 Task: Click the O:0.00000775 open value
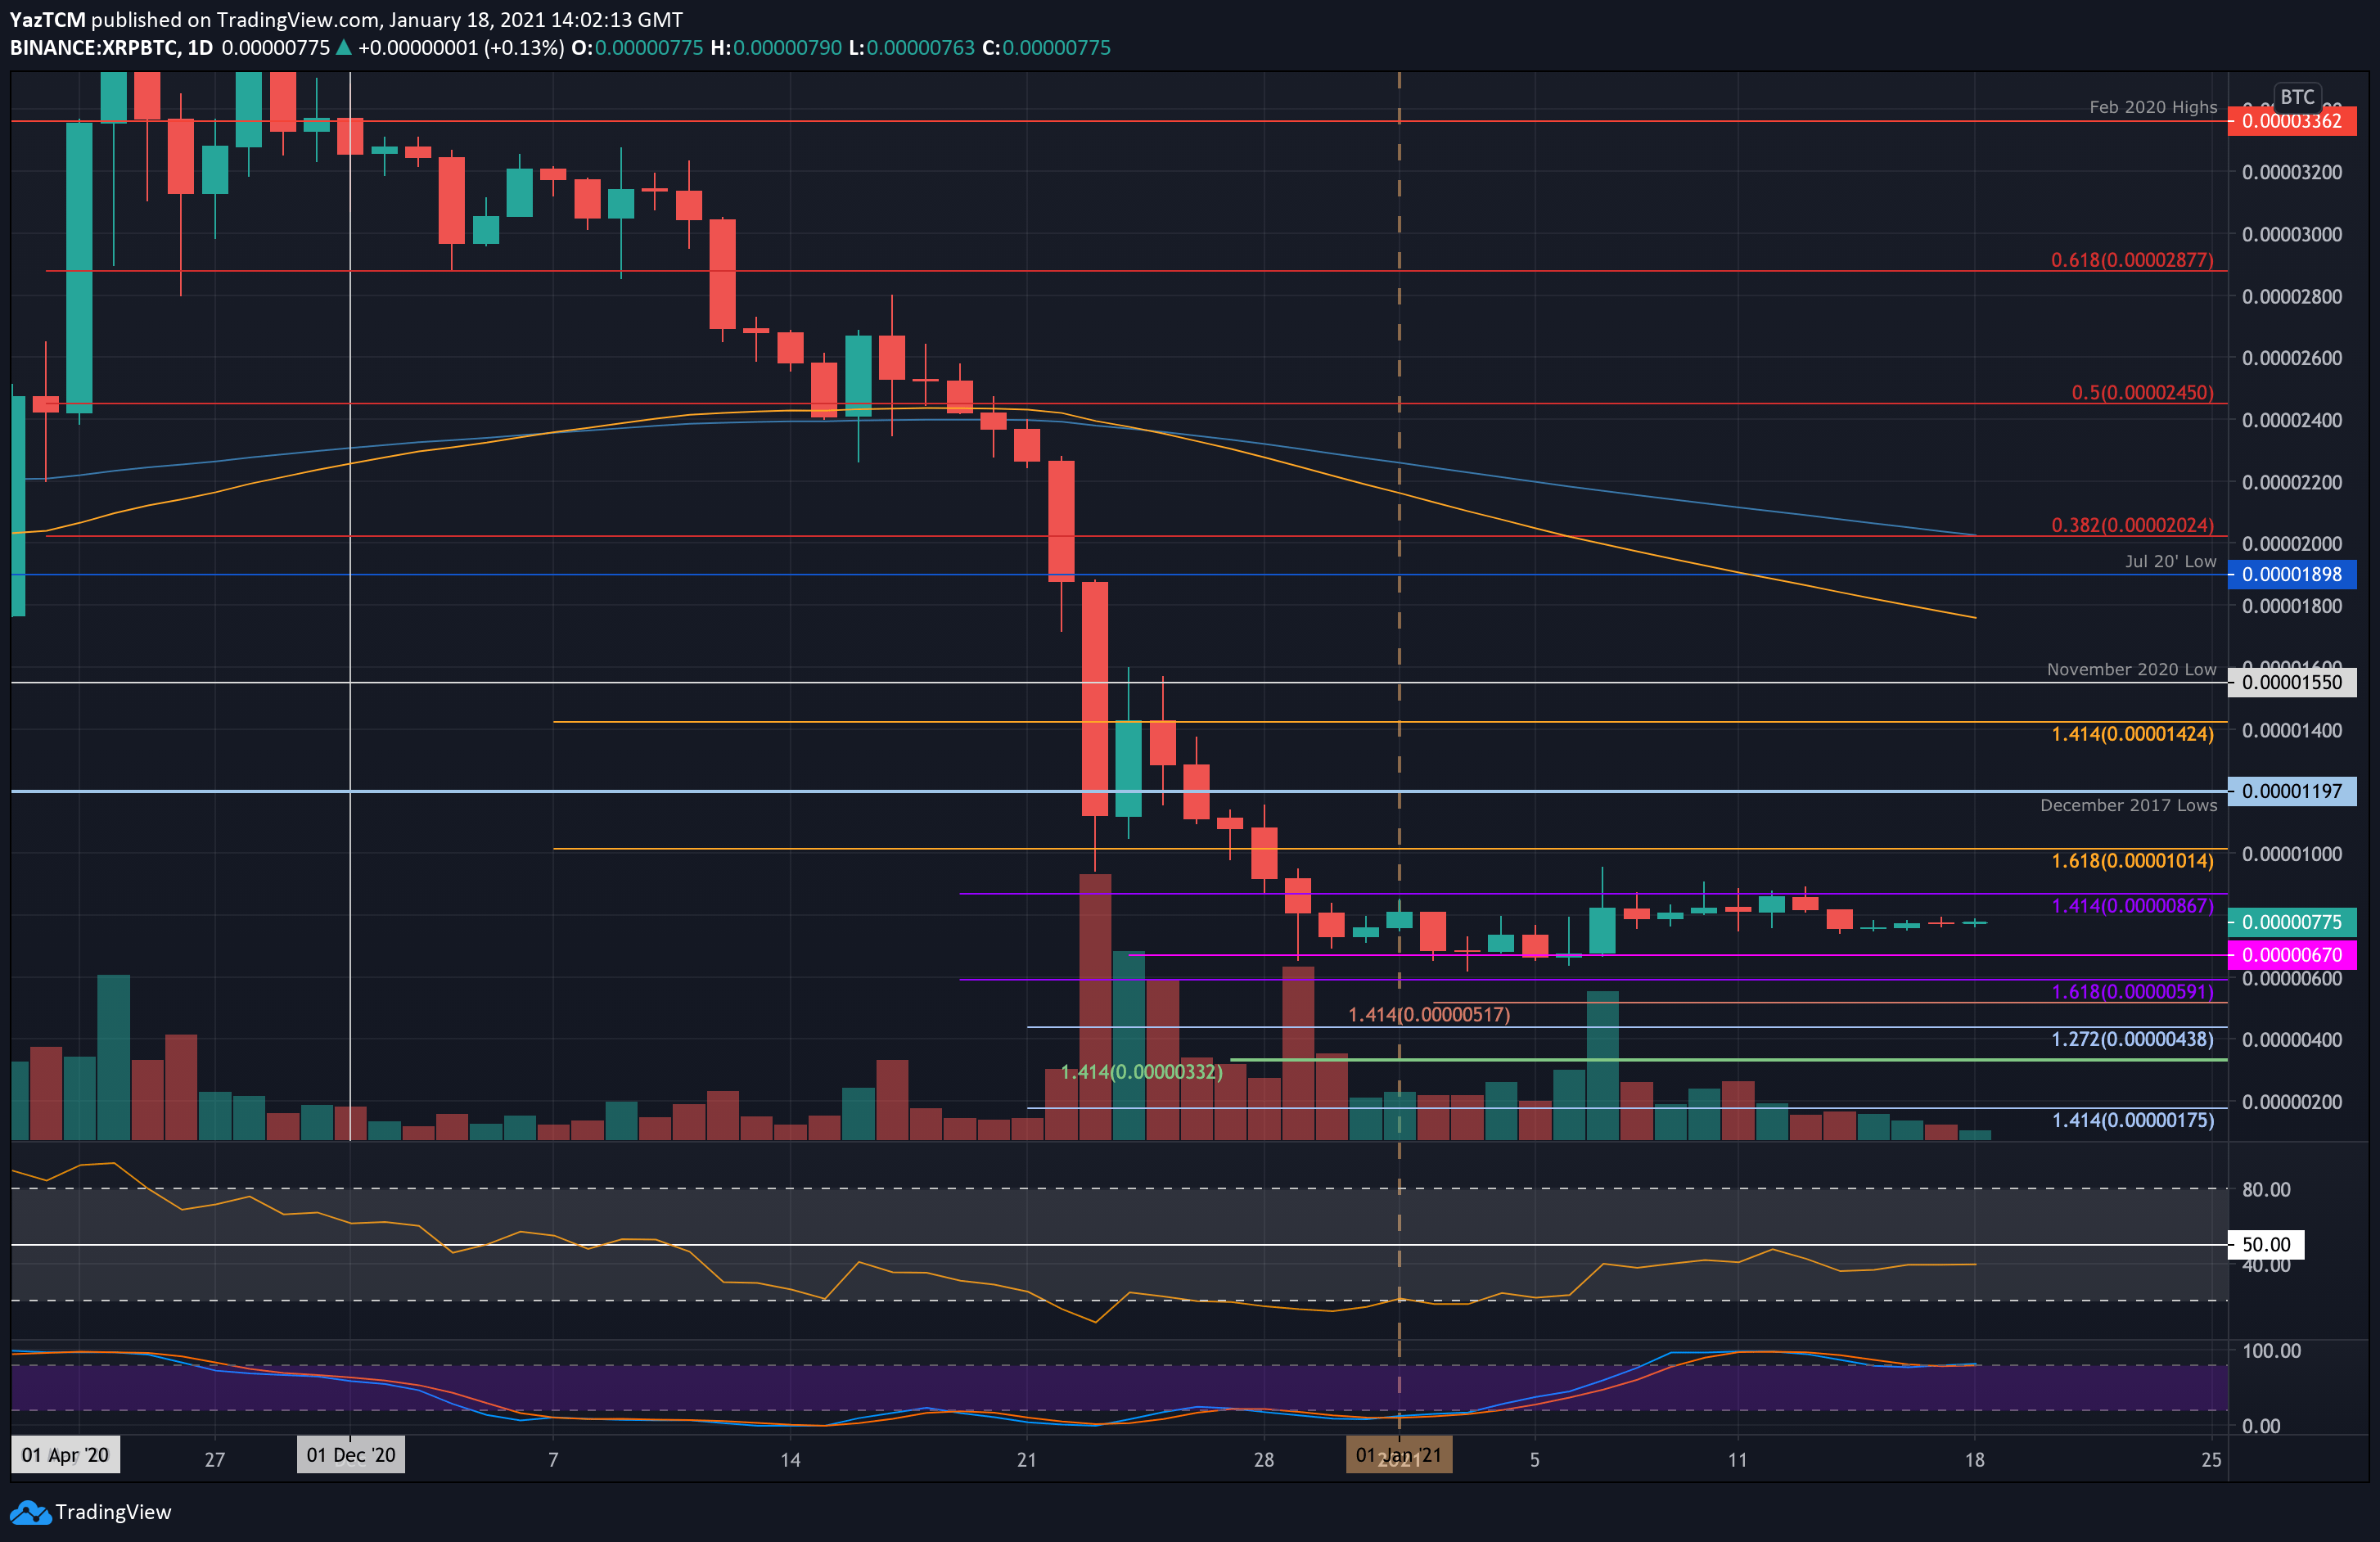638,48
